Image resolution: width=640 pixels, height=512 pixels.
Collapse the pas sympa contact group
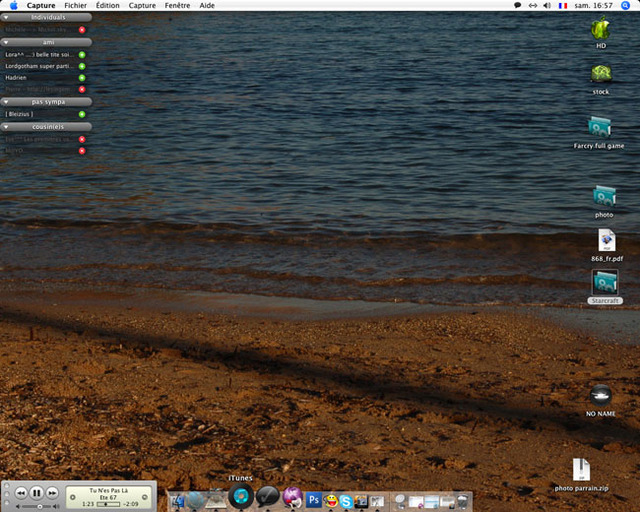point(6,102)
